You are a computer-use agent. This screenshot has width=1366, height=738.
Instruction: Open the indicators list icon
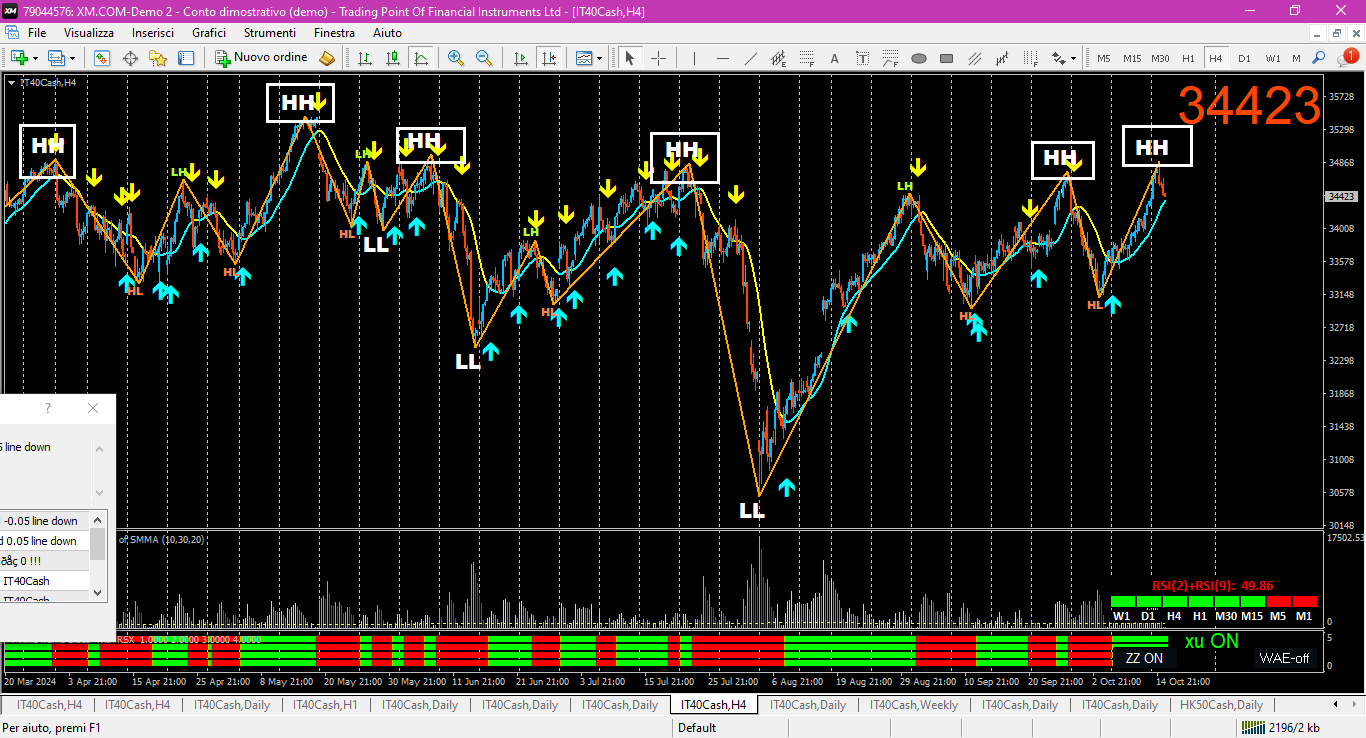583,58
